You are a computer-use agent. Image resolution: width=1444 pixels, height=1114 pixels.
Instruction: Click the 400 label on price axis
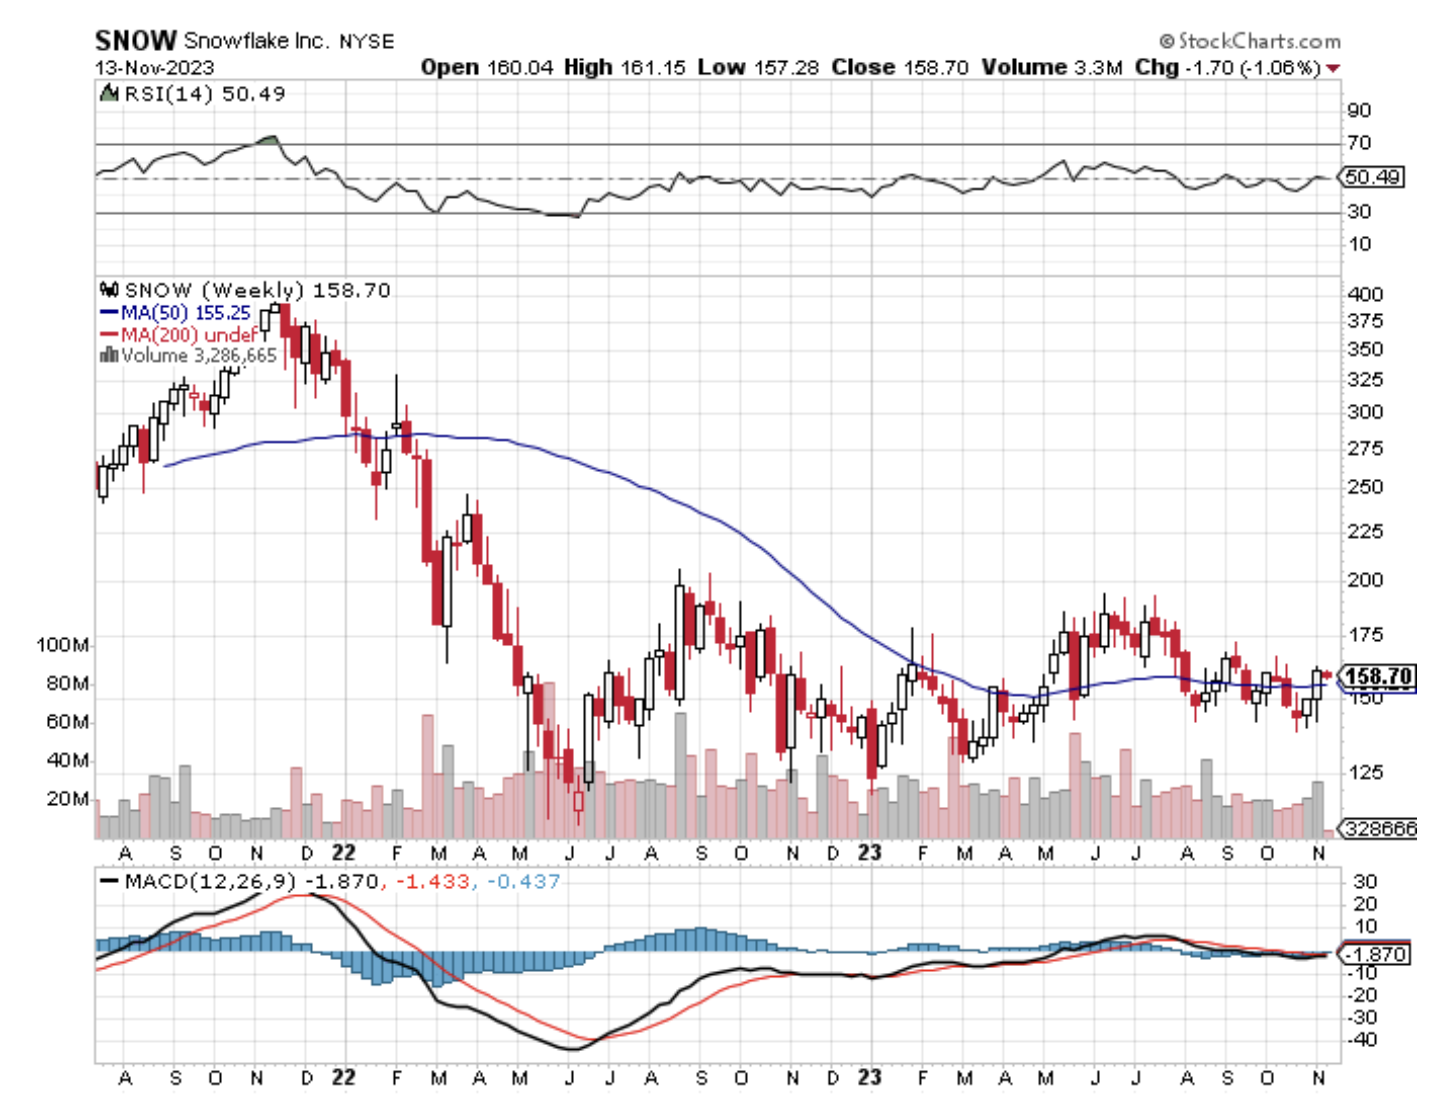point(1365,294)
